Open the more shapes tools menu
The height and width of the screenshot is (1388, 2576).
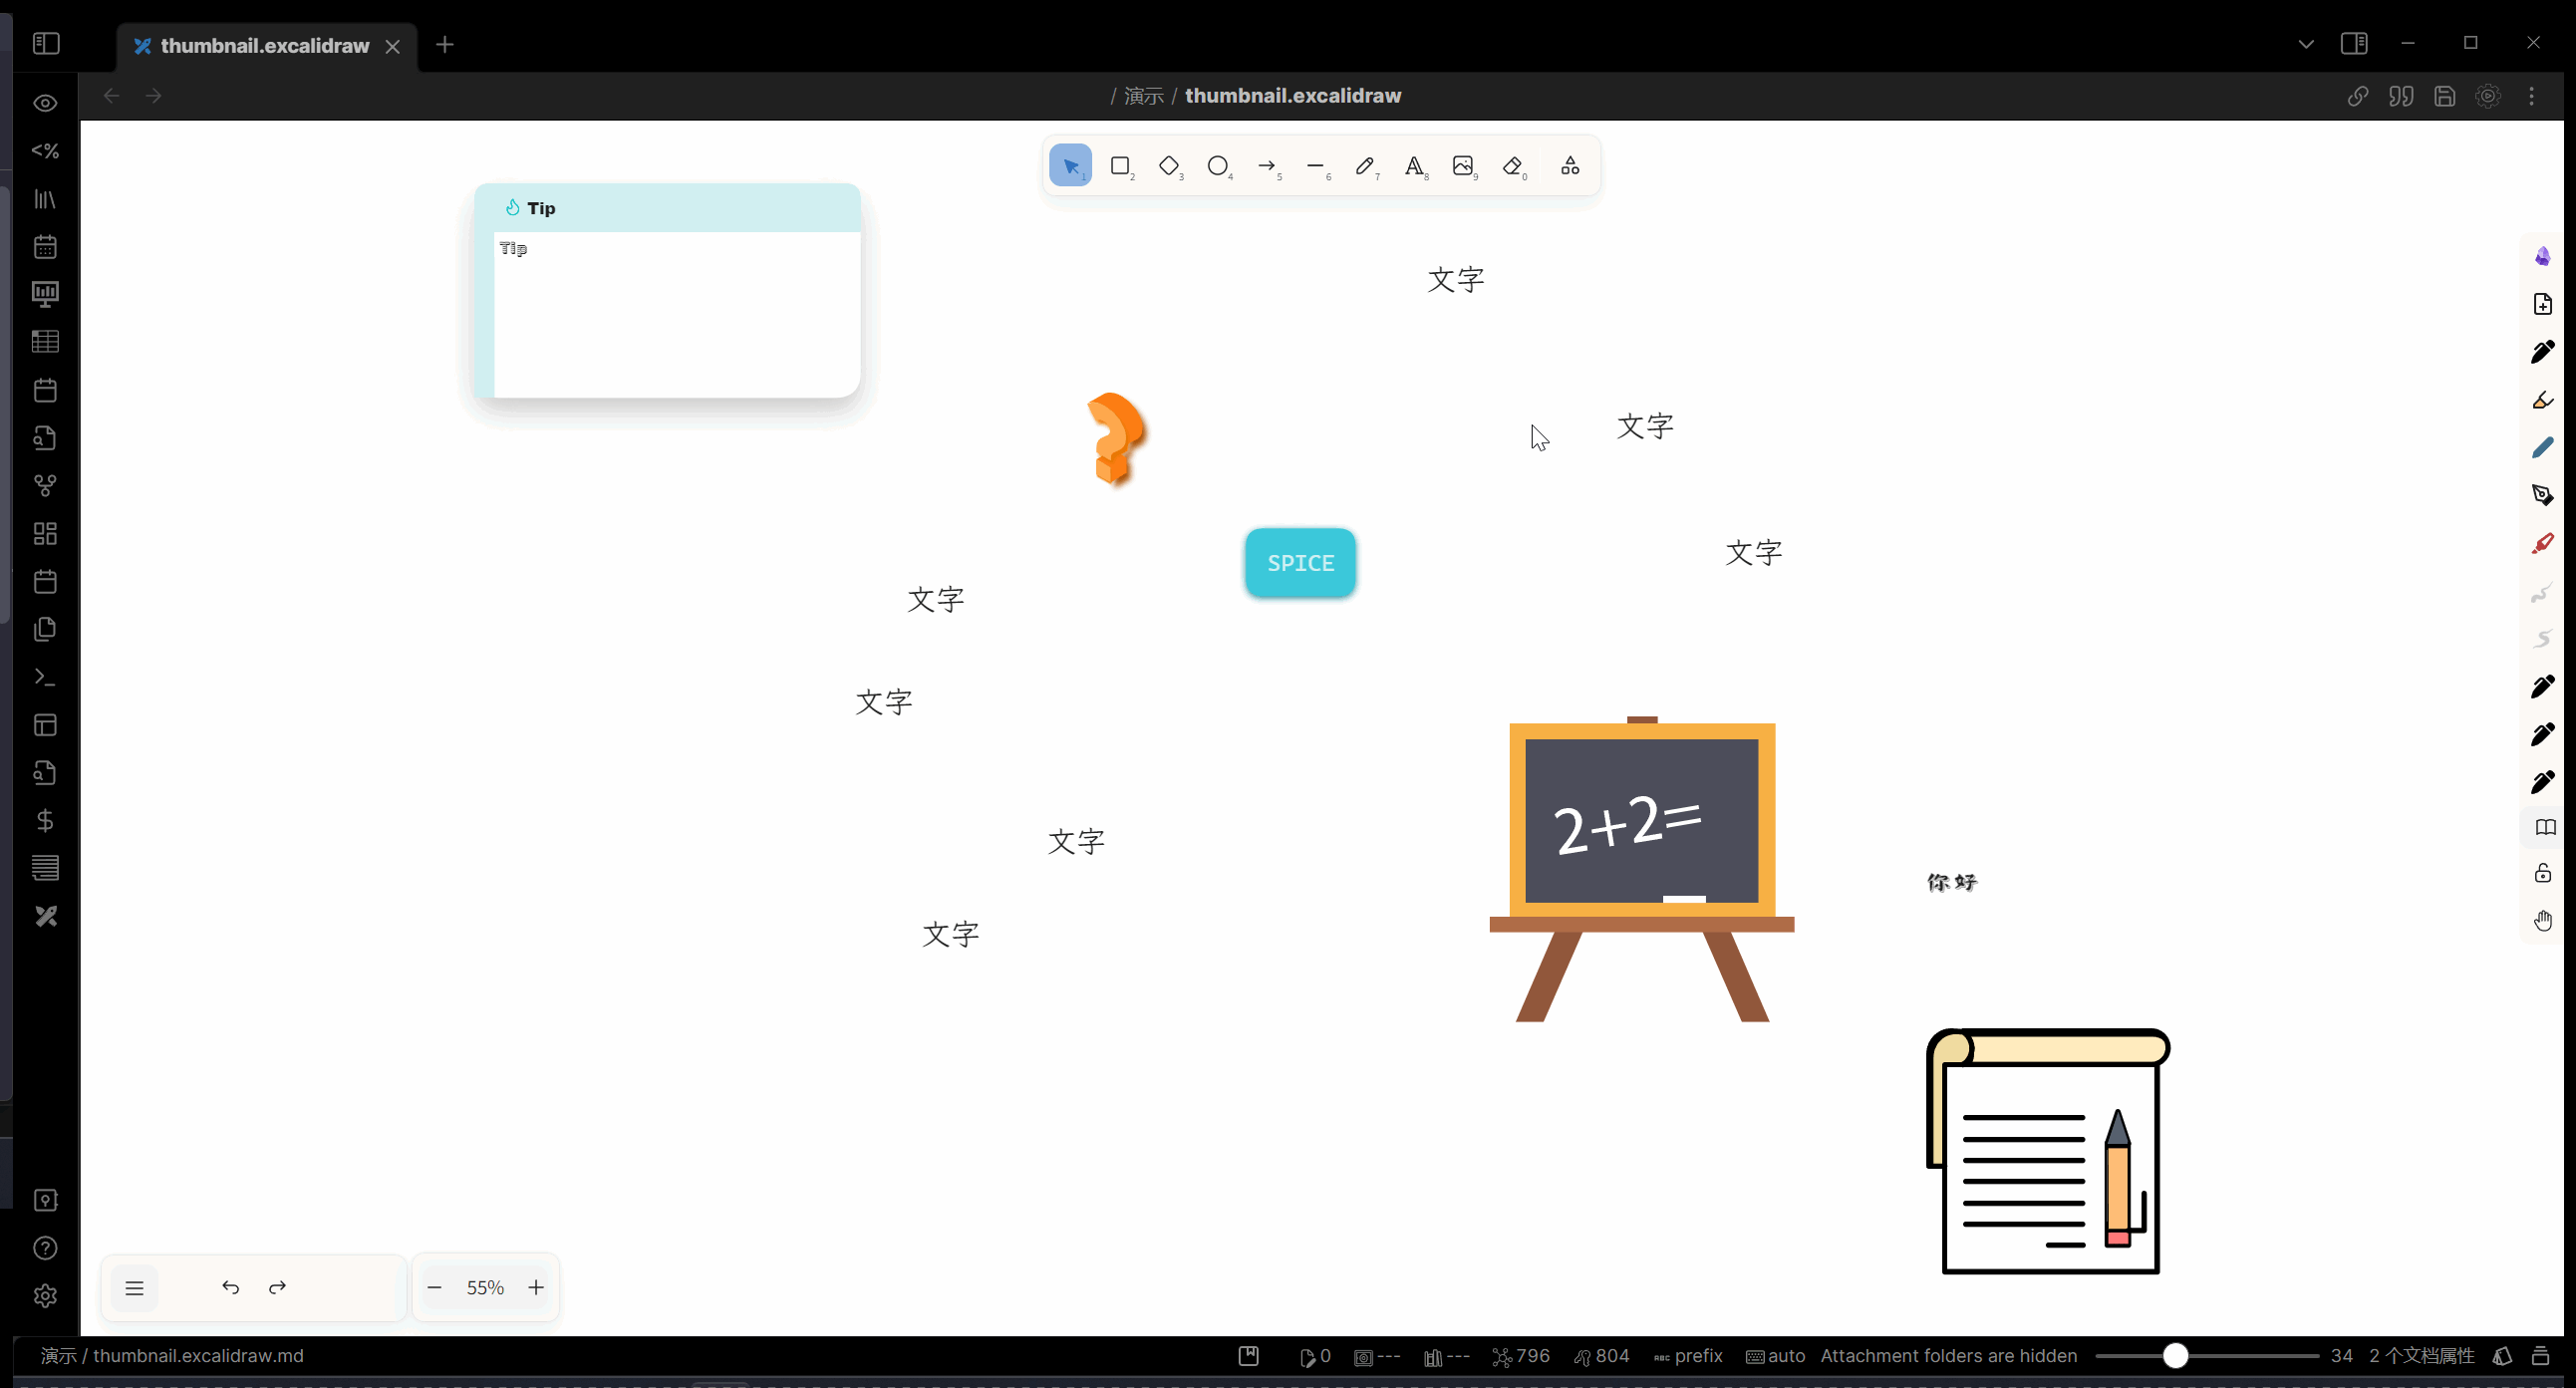pos(1570,166)
